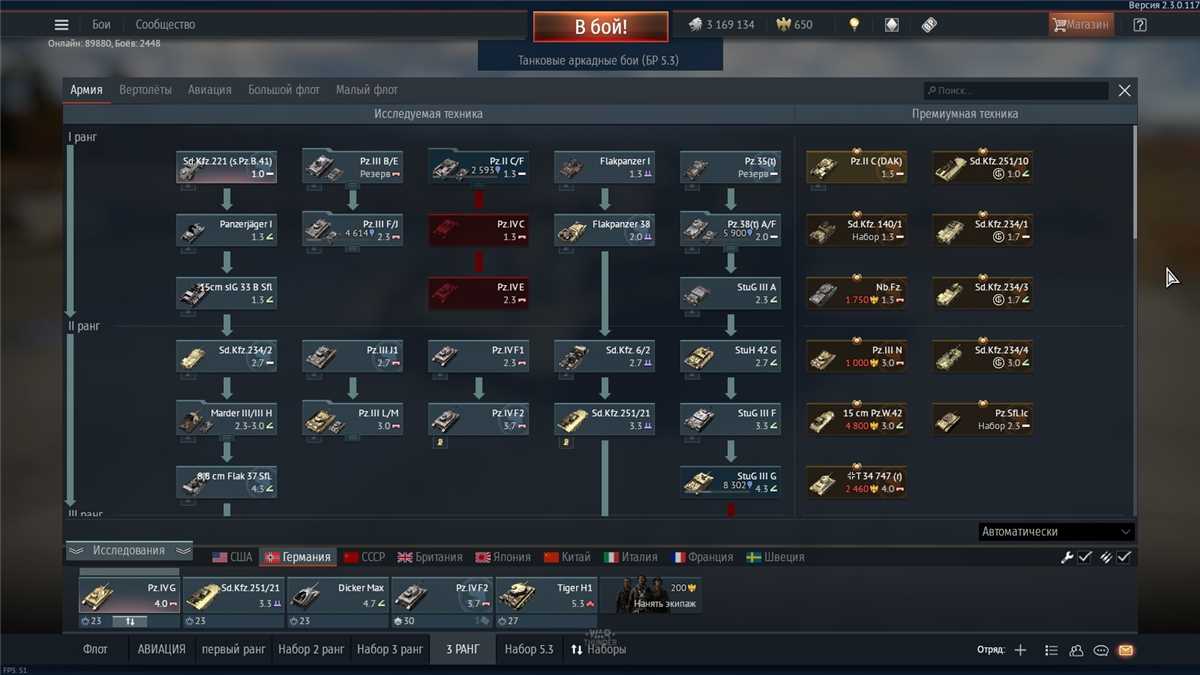The height and width of the screenshot is (675, 1200).
Task: Open the BP battle pass icon
Action: 929,25
